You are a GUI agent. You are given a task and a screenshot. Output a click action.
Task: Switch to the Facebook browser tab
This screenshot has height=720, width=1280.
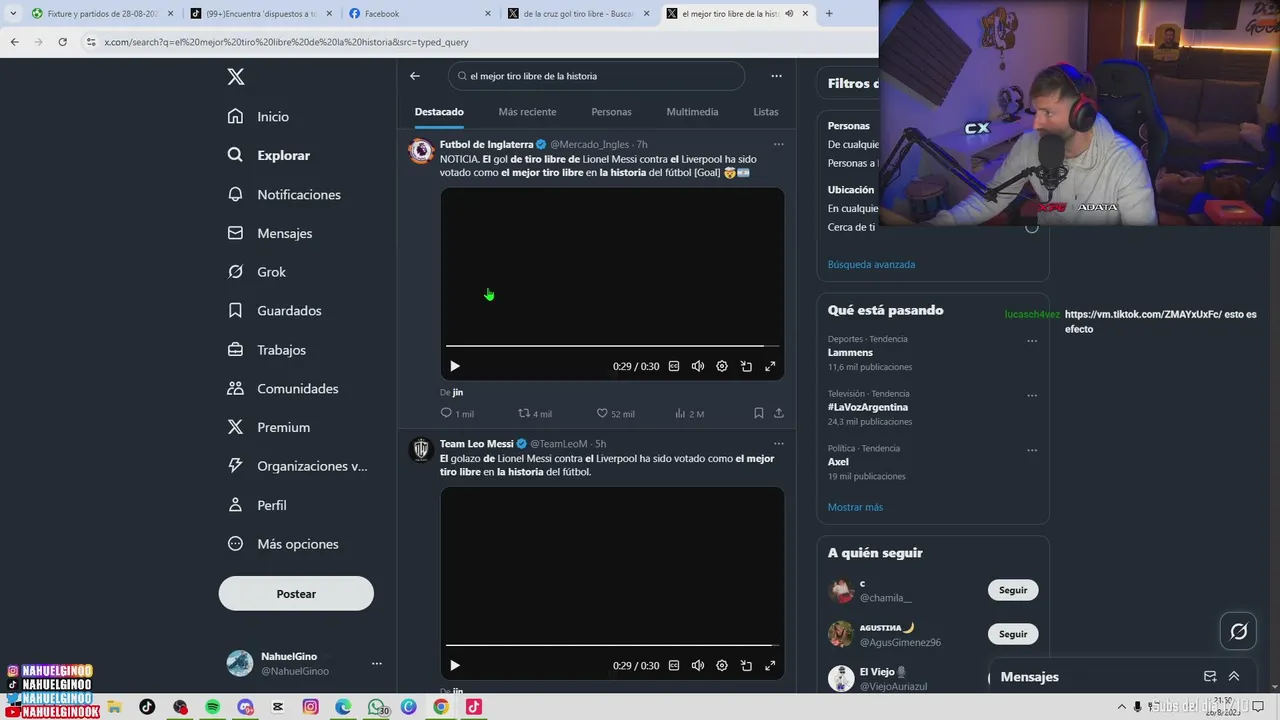[420, 14]
